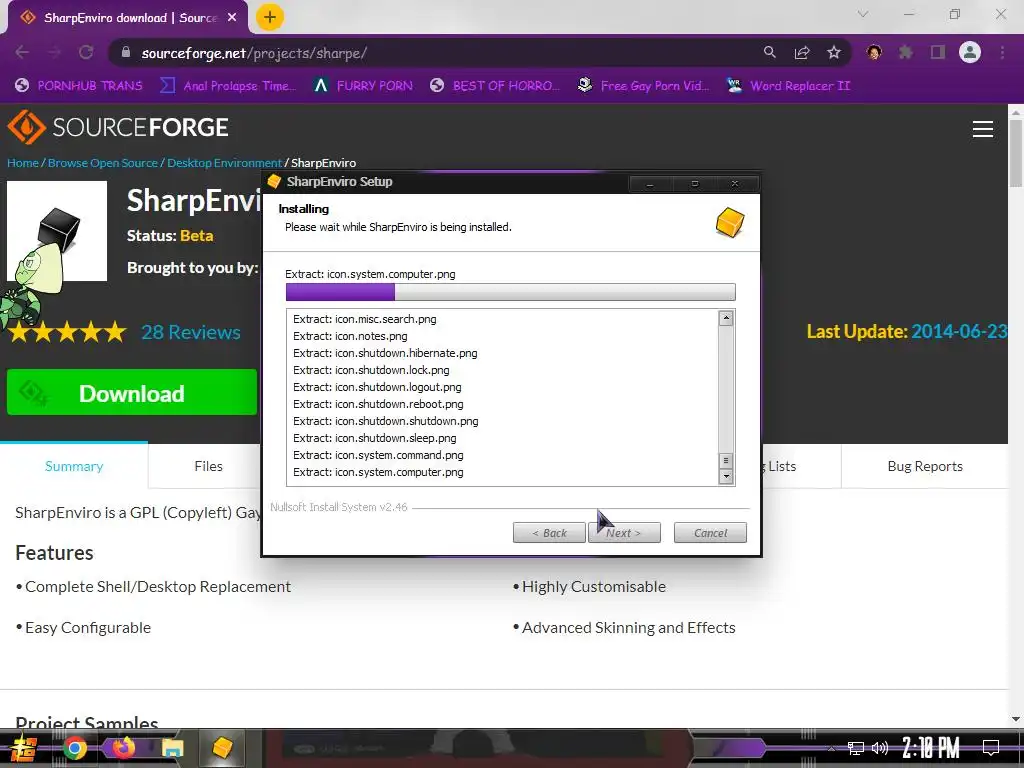Click the address bar search magnifier icon

(x=769, y=52)
